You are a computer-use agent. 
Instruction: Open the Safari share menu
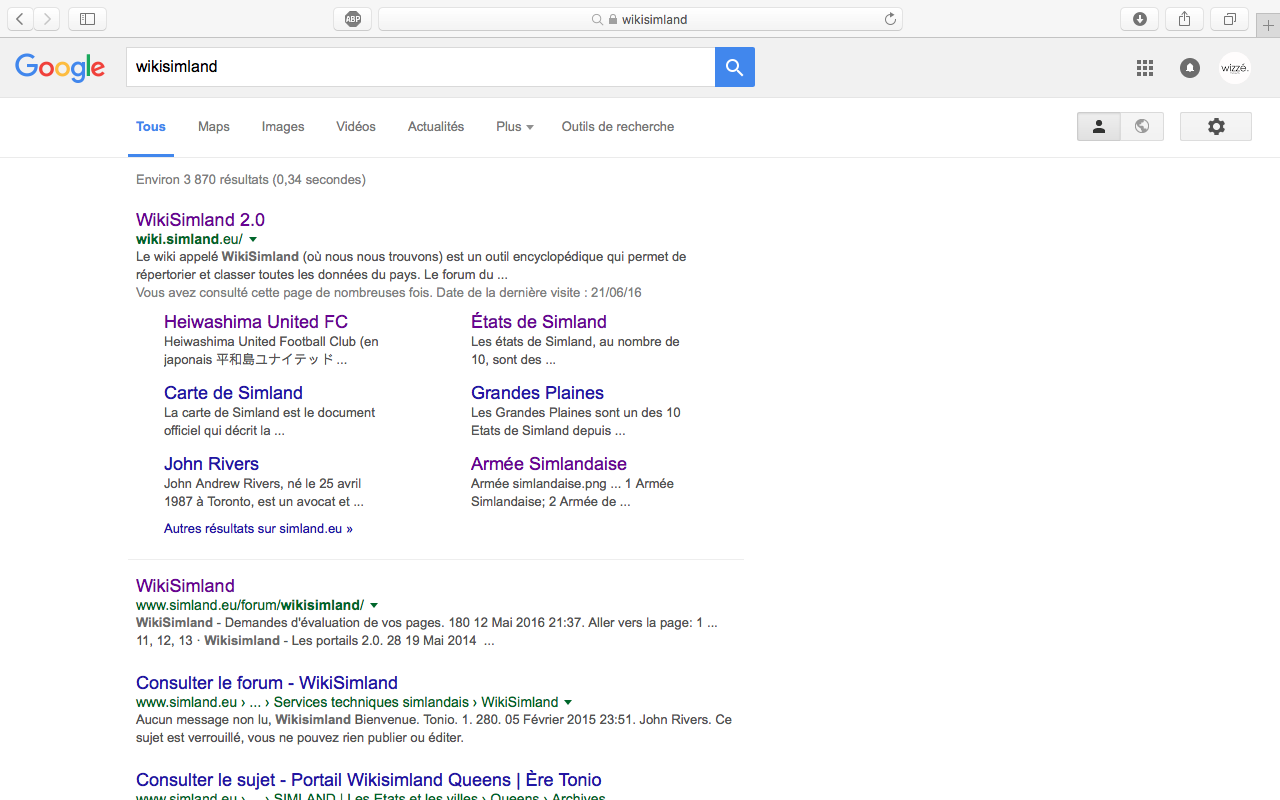[1184, 19]
